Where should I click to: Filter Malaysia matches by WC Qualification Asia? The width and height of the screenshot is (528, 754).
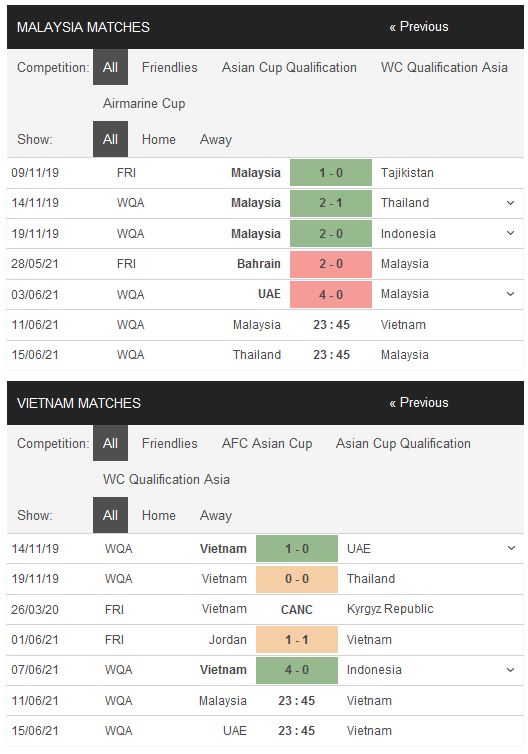pyautogui.click(x=444, y=67)
